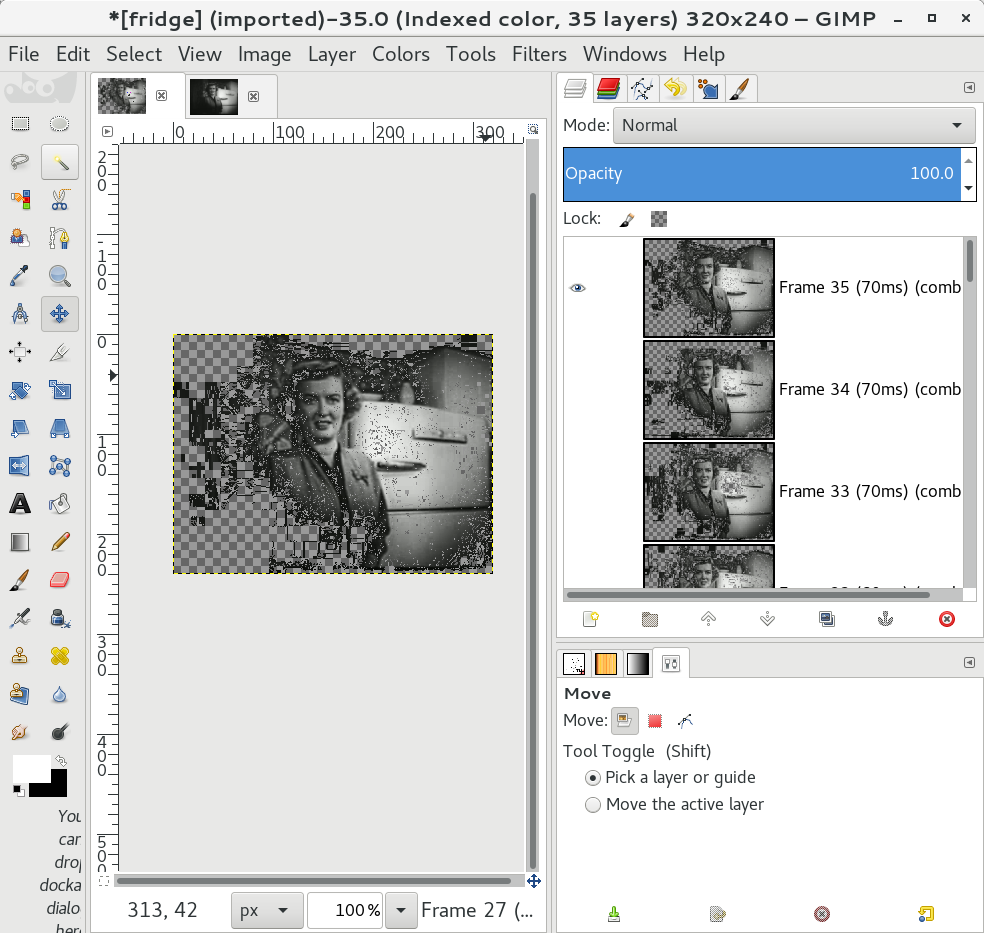Open the px units dropdown
This screenshot has height=933, width=984.
[266, 910]
